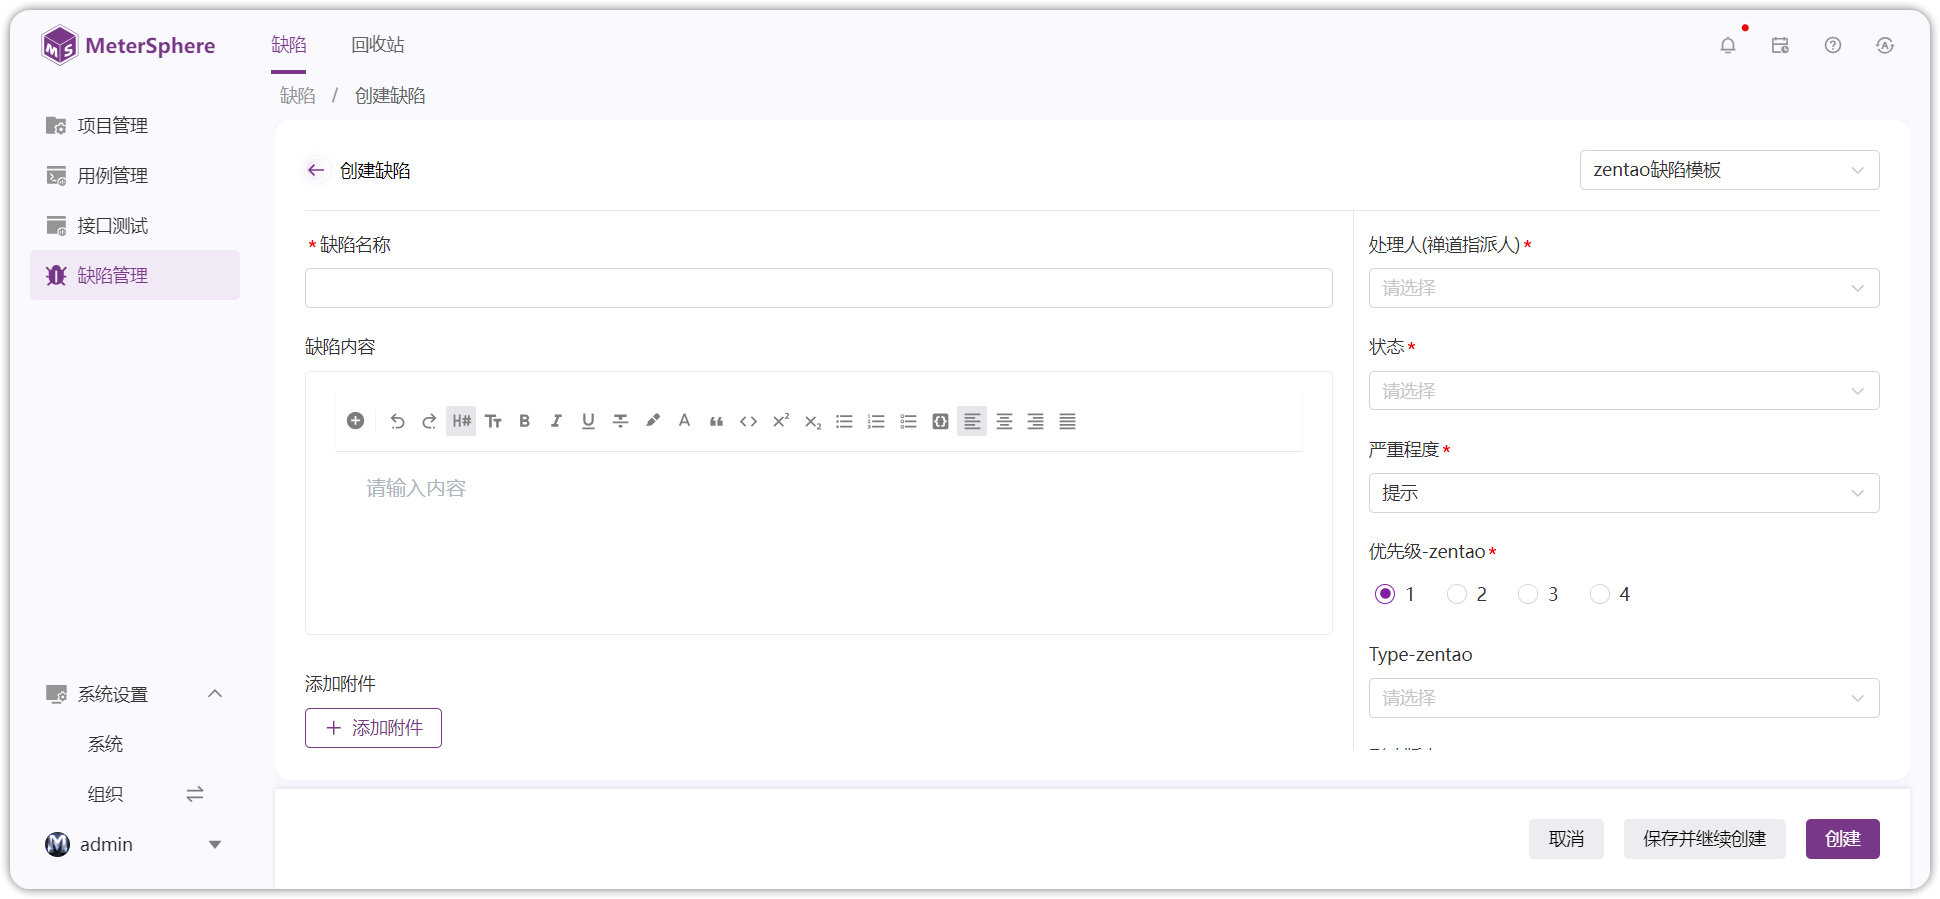This screenshot has width=1940, height=899.
Task: Insert a code block
Action: tap(940, 421)
